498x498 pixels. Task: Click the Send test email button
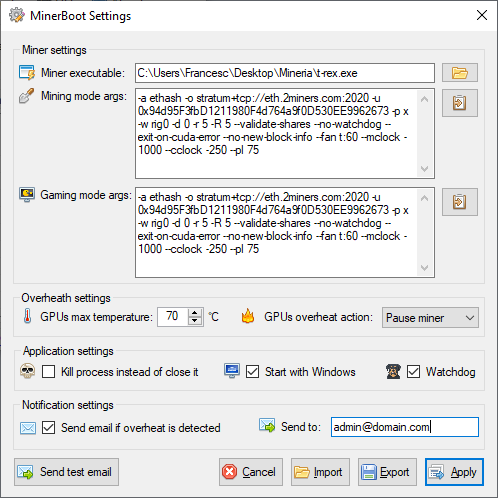pos(66,472)
